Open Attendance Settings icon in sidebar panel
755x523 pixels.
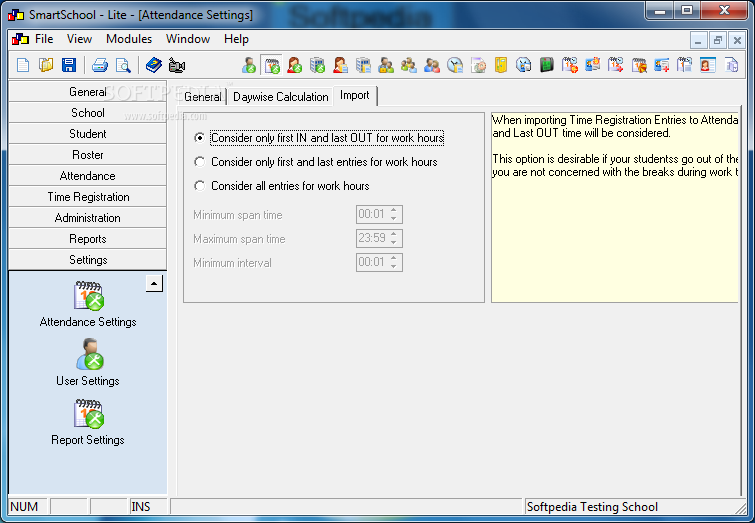click(x=89, y=295)
